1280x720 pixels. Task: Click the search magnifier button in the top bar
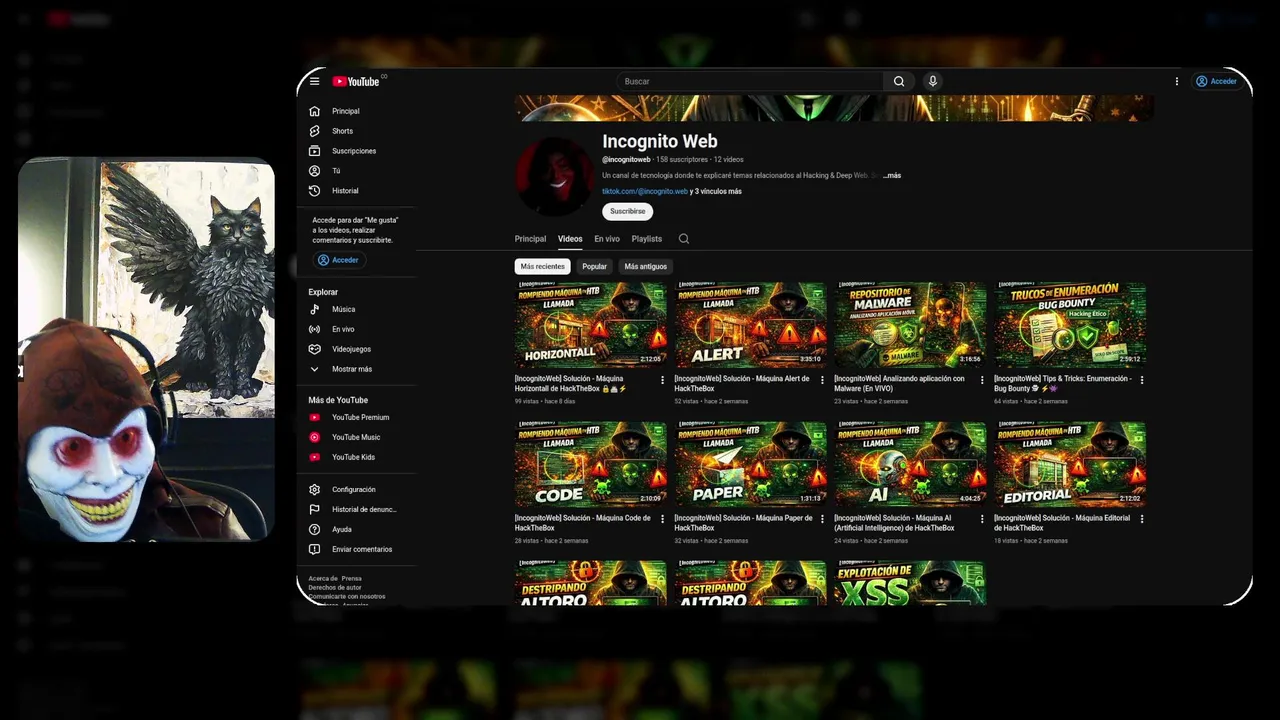(x=898, y=81)
